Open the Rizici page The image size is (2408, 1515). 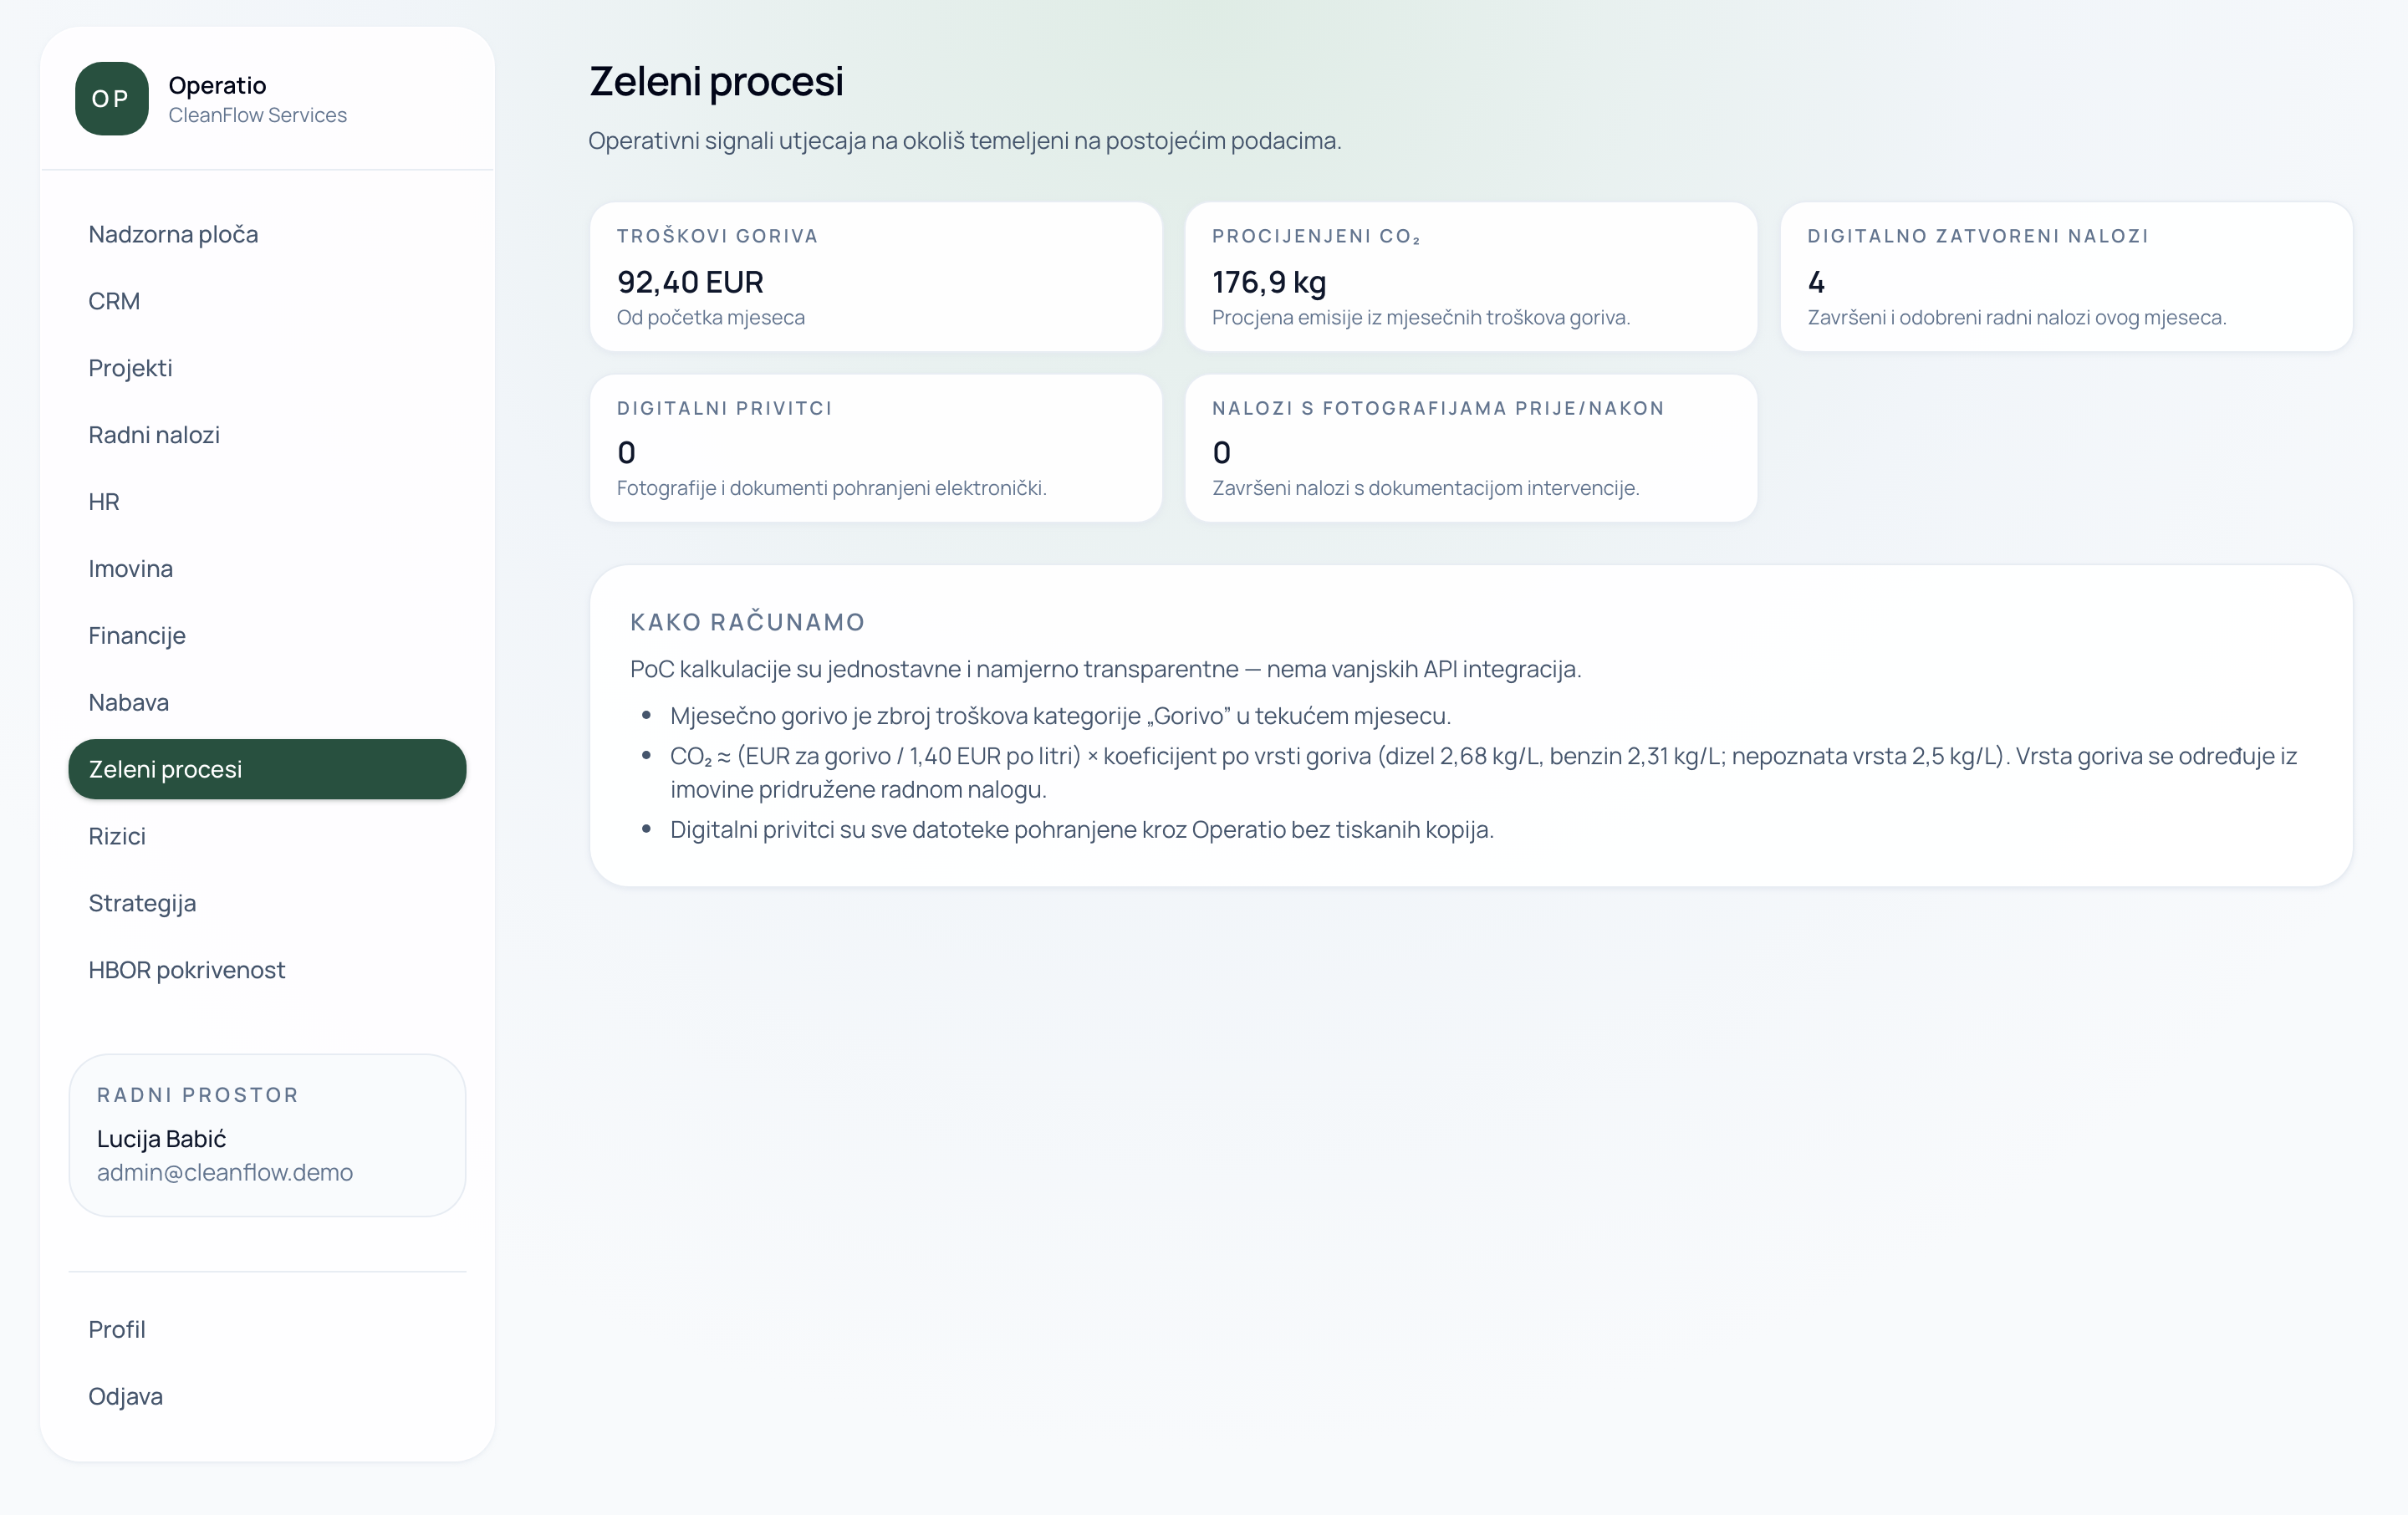pyautogui.click(x=267, y=836)
